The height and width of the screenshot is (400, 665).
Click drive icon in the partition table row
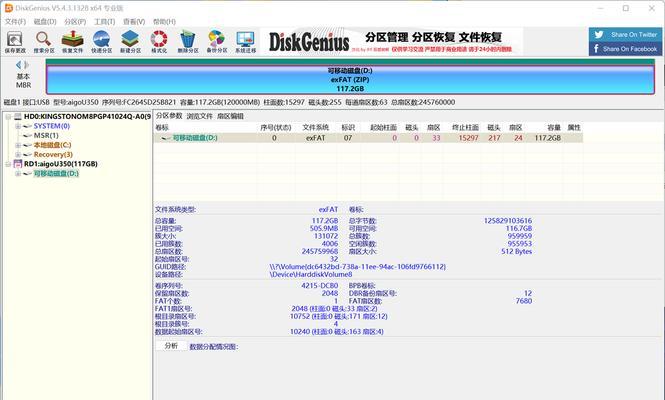click(x=166, y=138)
